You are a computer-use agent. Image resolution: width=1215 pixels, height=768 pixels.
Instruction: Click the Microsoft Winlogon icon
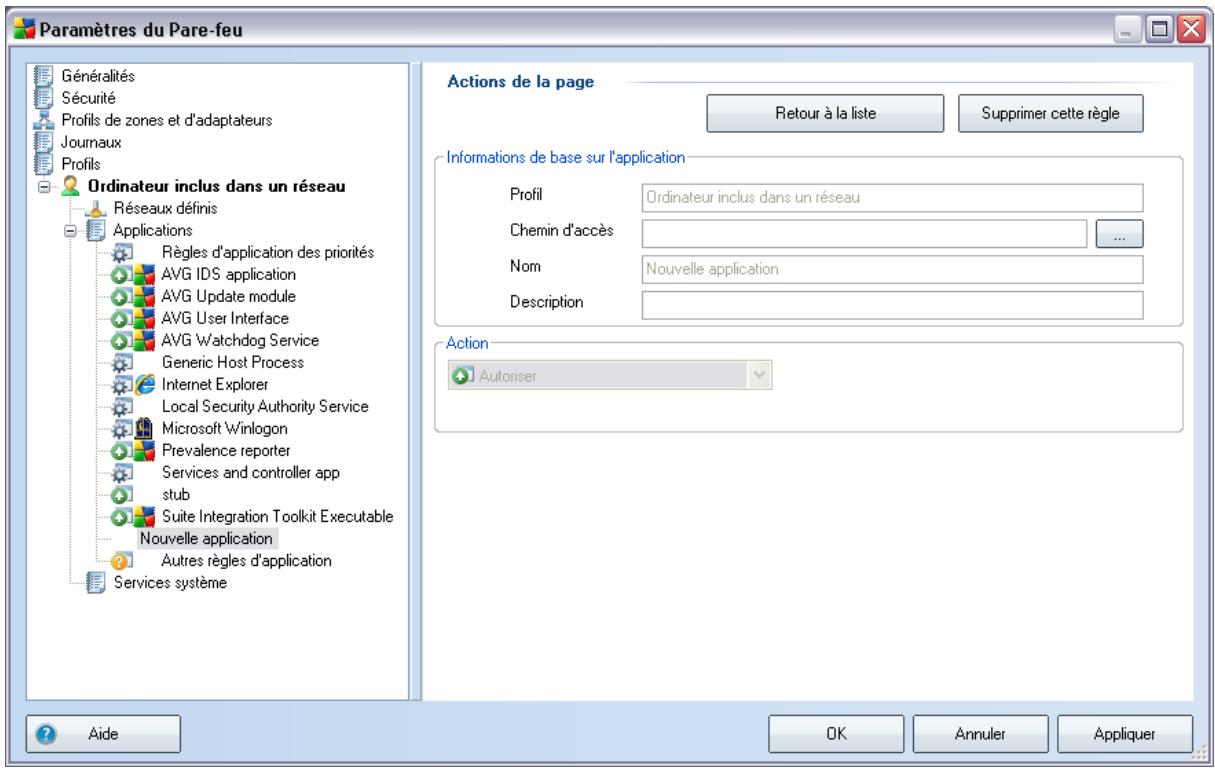coord(145,428)
